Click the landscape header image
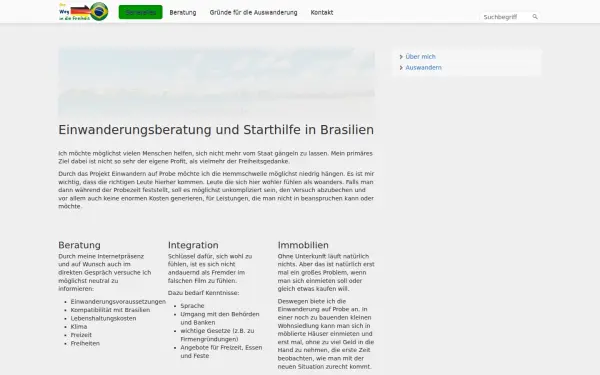The height and width of the screenshot is (375, 600). point(216,82)
